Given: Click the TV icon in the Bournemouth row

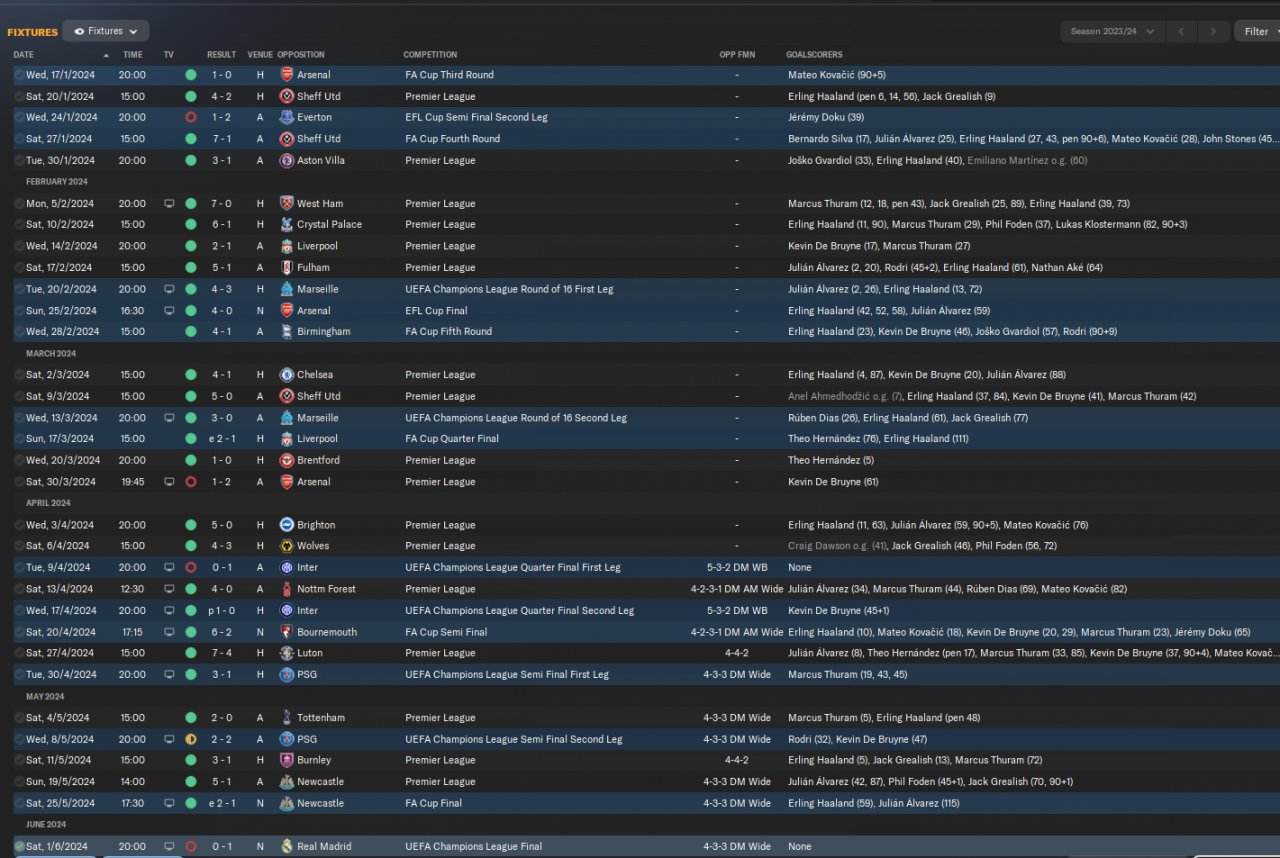Looking at the screenshot, I should click(x=169, y=632).
